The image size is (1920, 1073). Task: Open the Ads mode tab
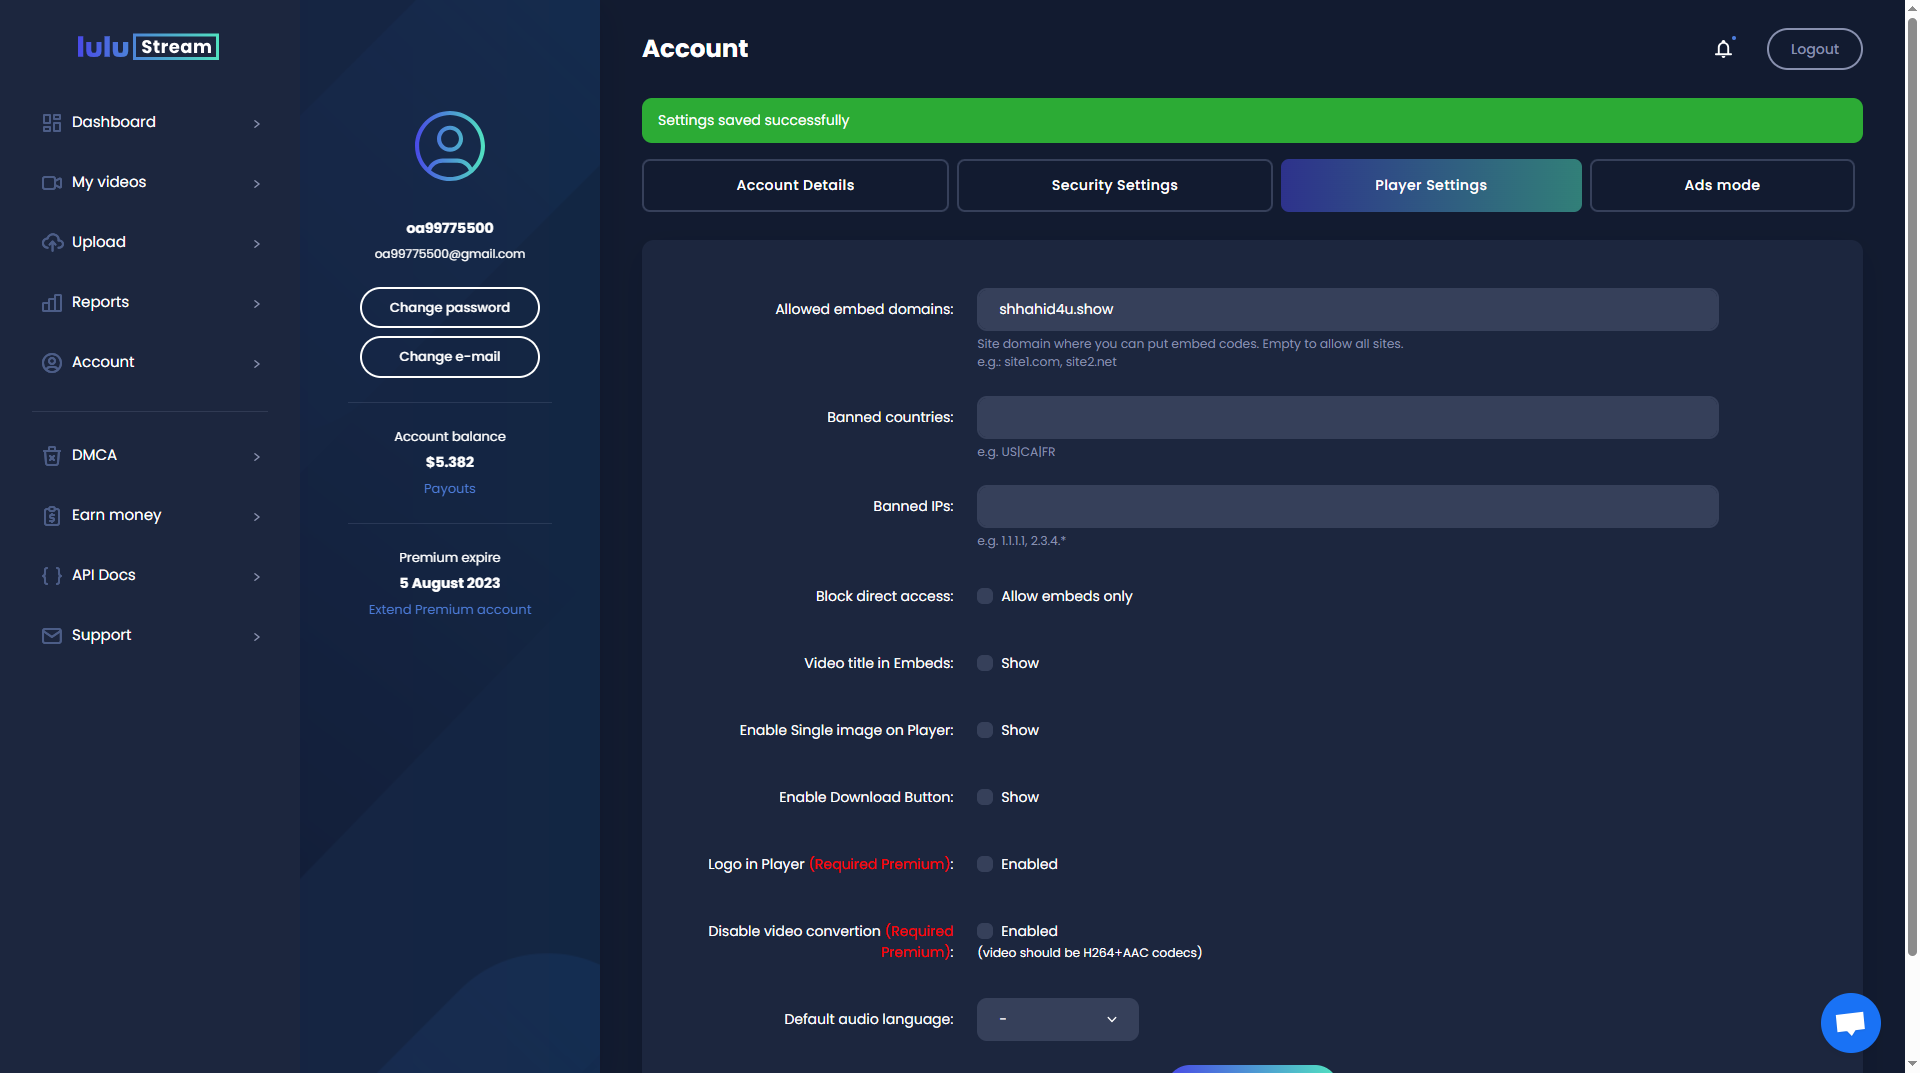[x=1721, y=185]
